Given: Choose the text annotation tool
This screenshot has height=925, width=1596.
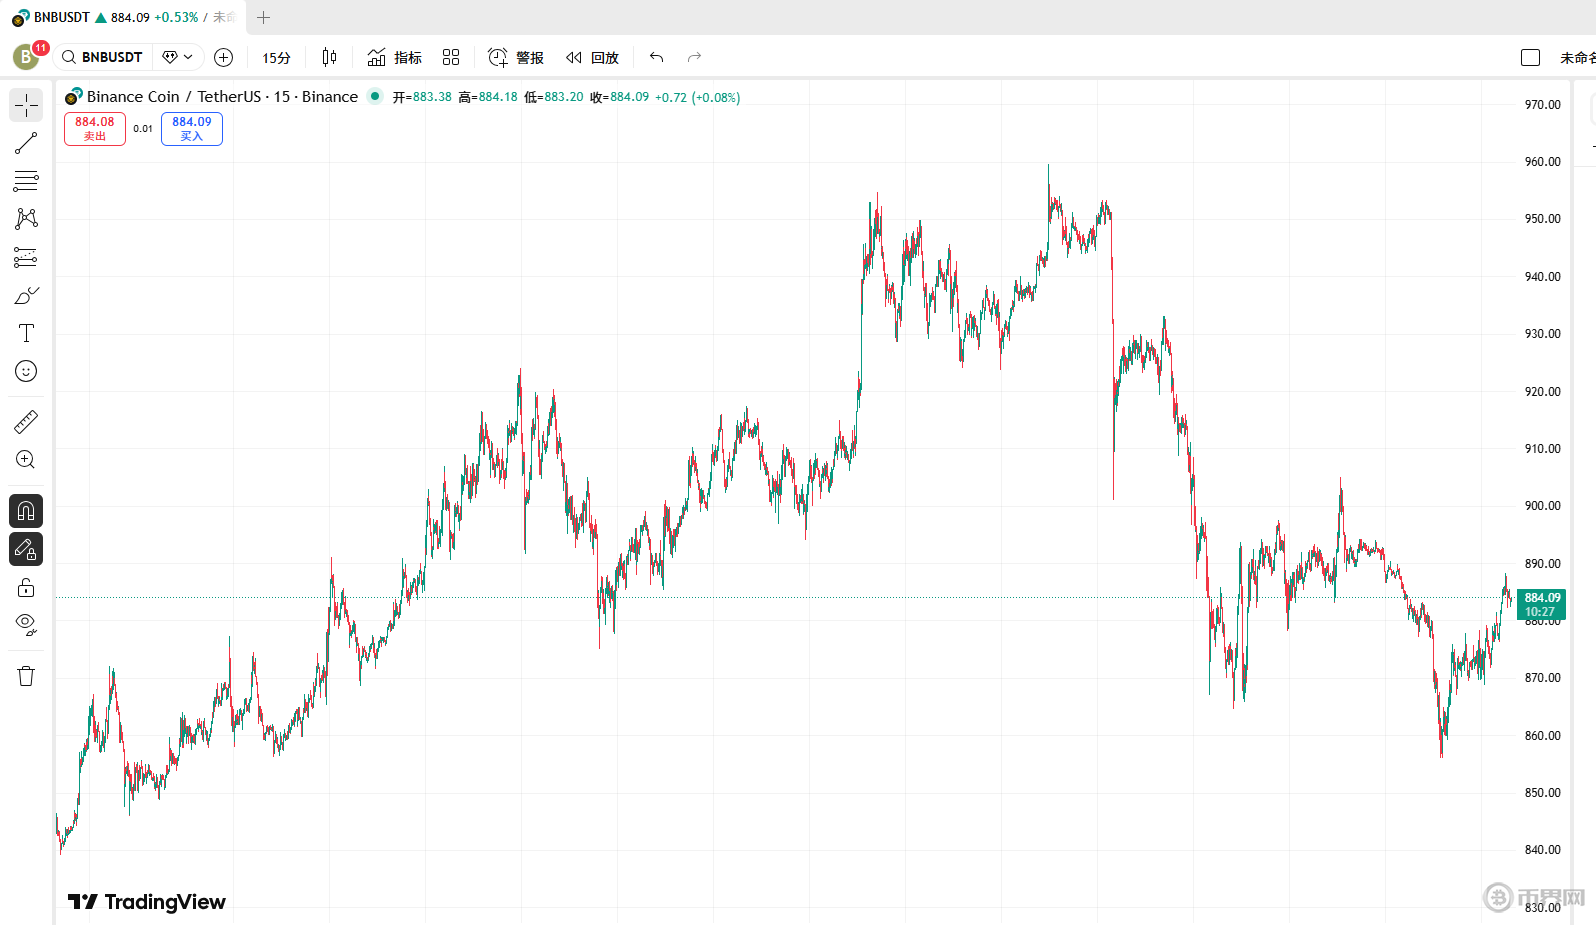Looking at the screenshot, I should pyautogui.click(x=26, y=333).
